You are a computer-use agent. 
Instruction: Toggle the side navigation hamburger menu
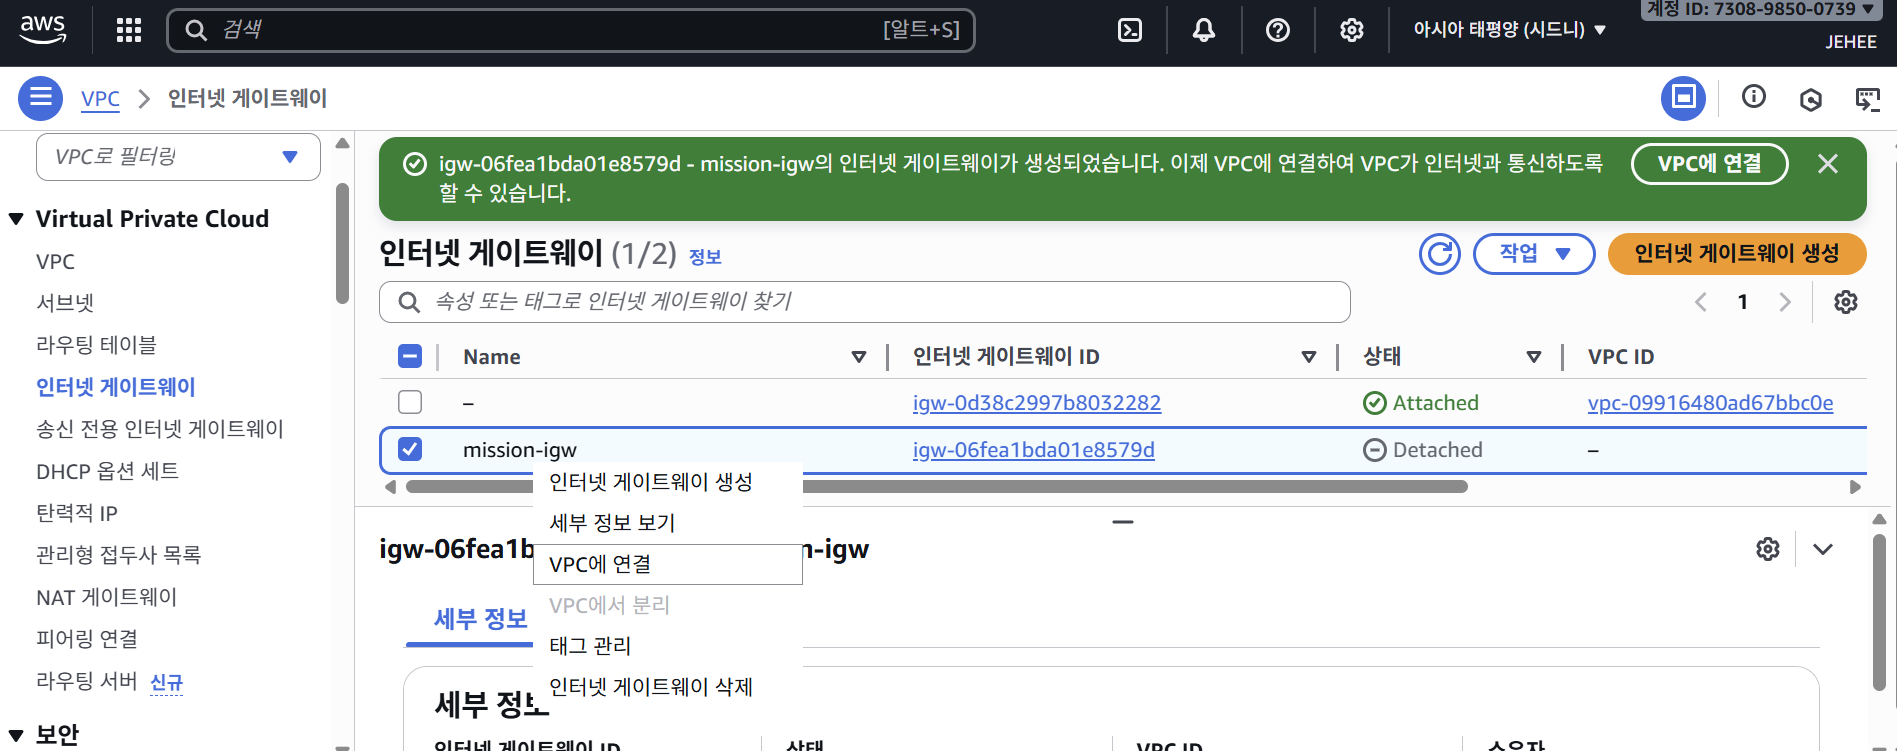coord(41,98)
